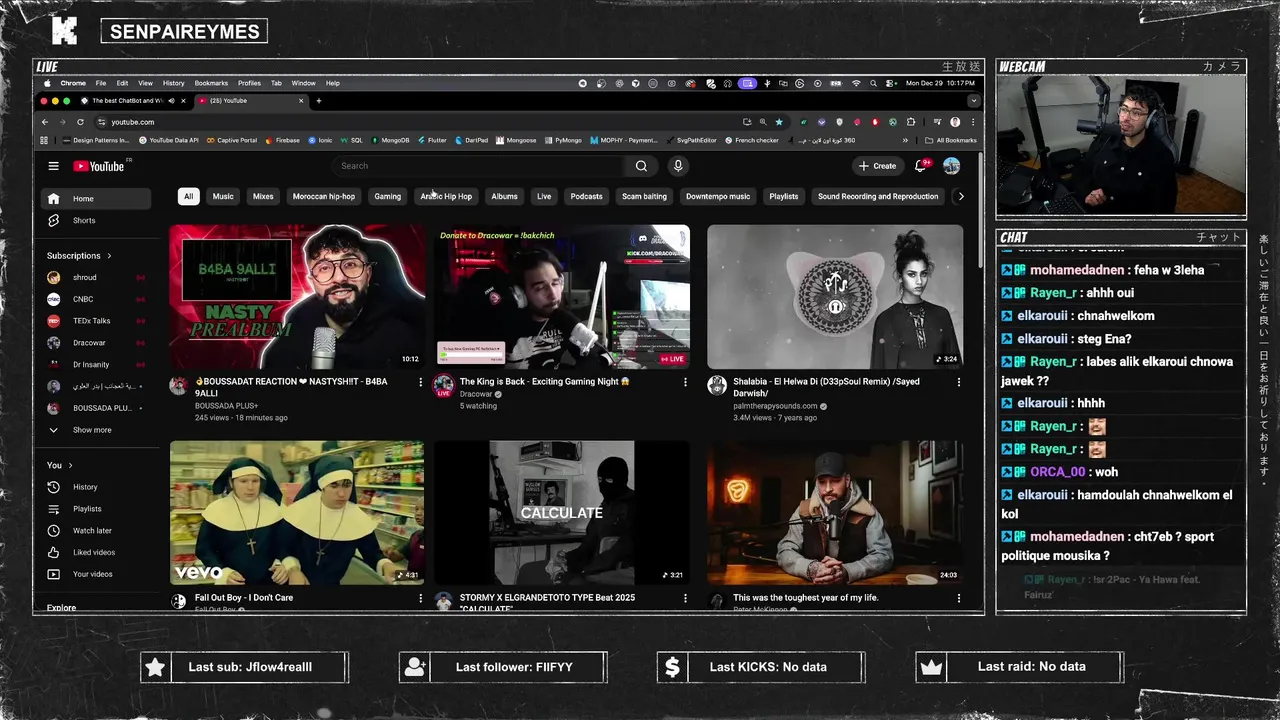Select the Scam baiting filter chip
The width and height of the screenshot is (1280, 720).
pos(644,196)
